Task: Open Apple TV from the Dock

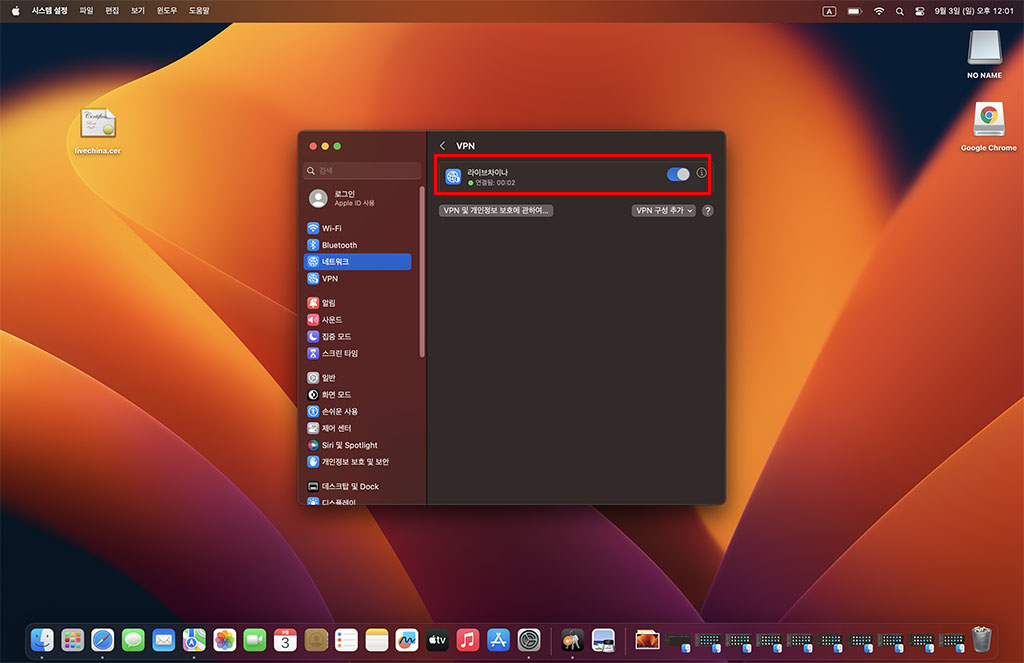Action: [438, 640]
